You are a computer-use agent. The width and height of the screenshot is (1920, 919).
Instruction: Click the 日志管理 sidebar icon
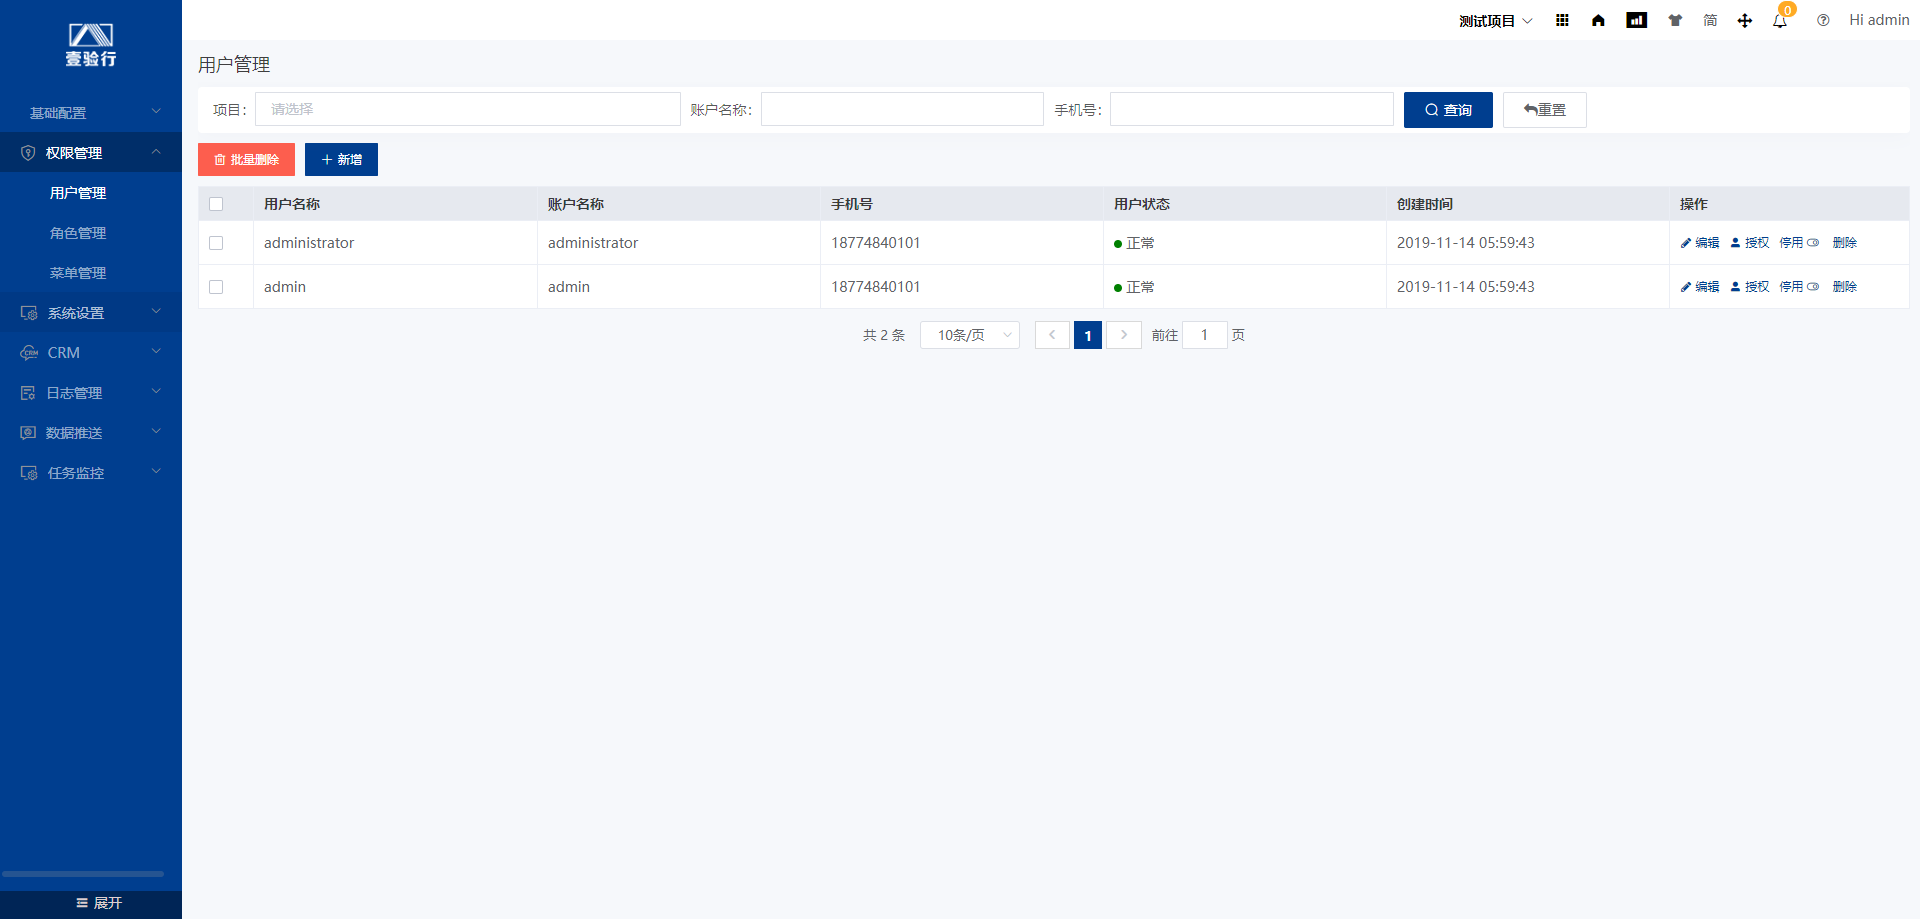click(28, 393)
